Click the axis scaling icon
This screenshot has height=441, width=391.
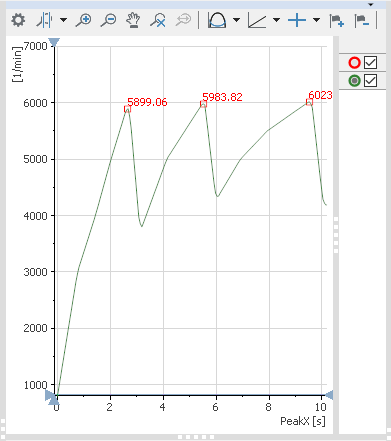point(257,20)
